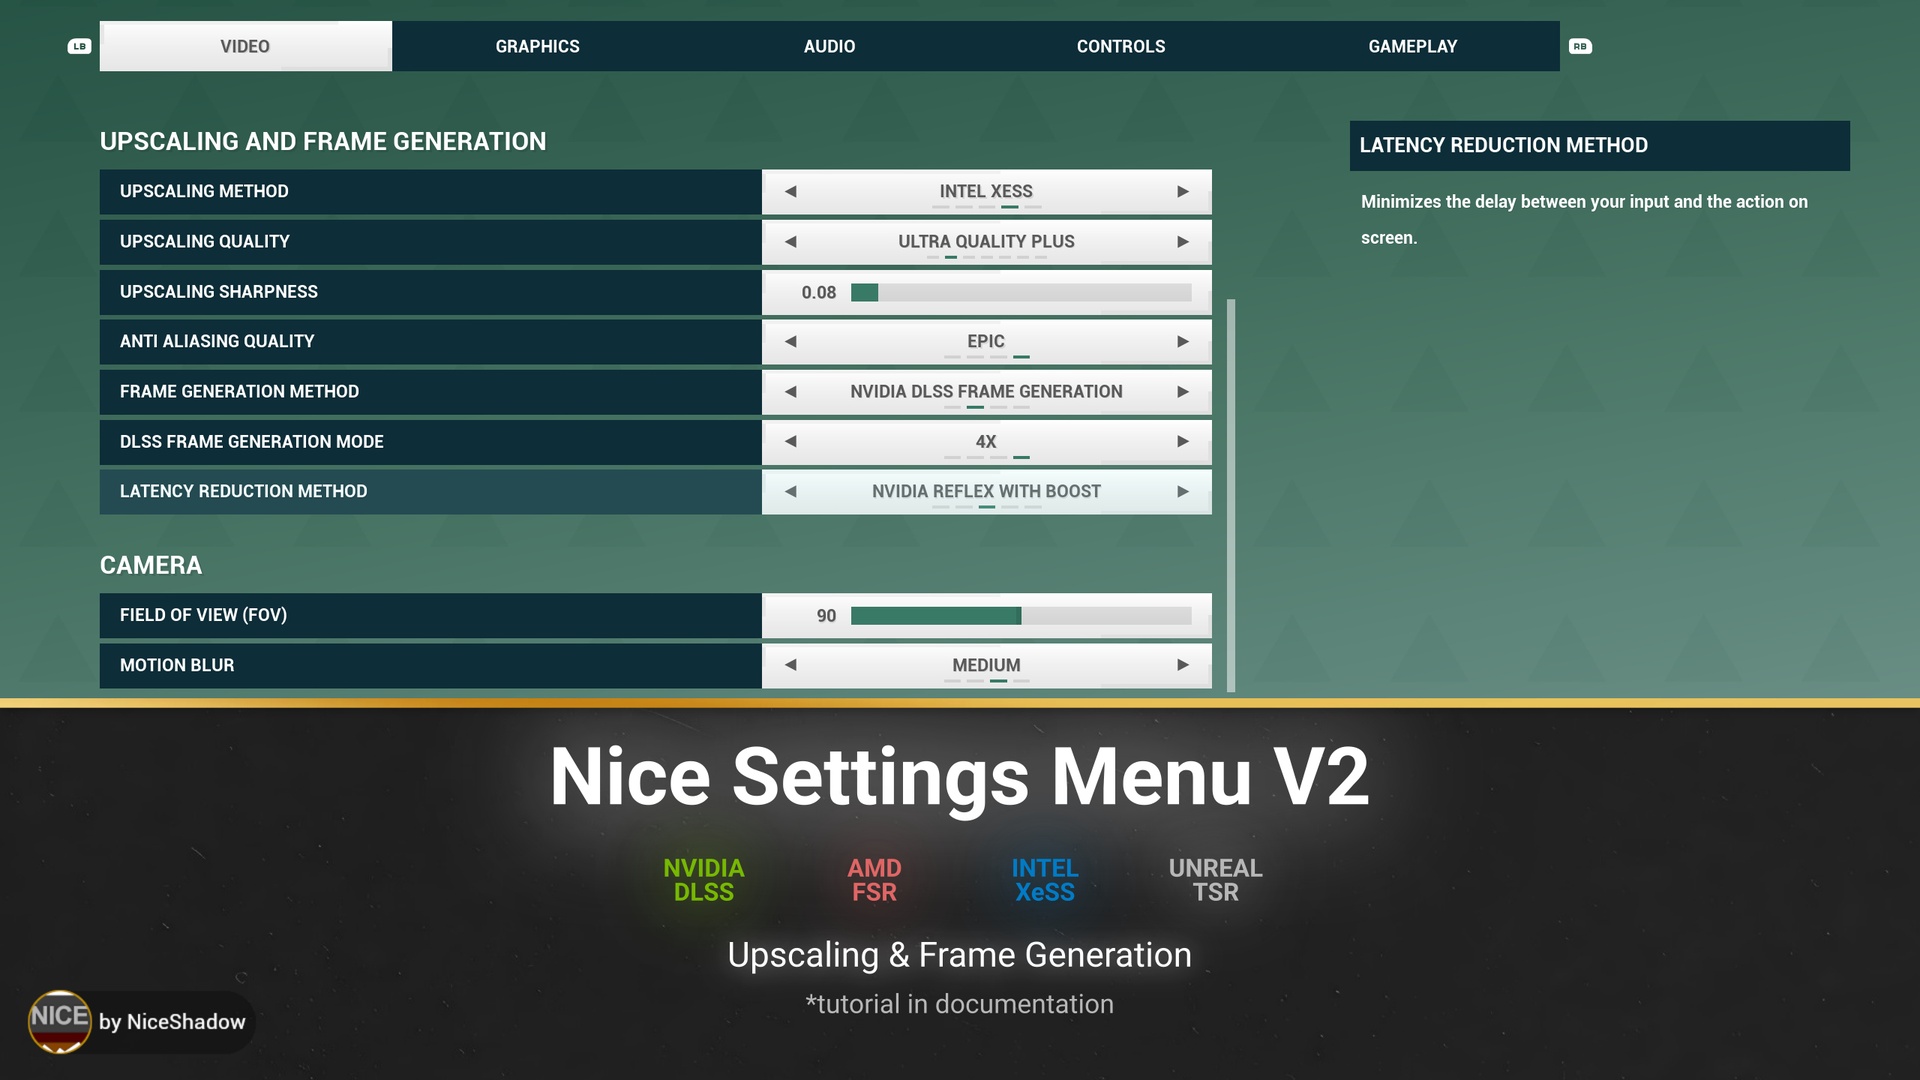Click the RB bumper icon
1920x1080 pixels.
(x=1580, y=46)
